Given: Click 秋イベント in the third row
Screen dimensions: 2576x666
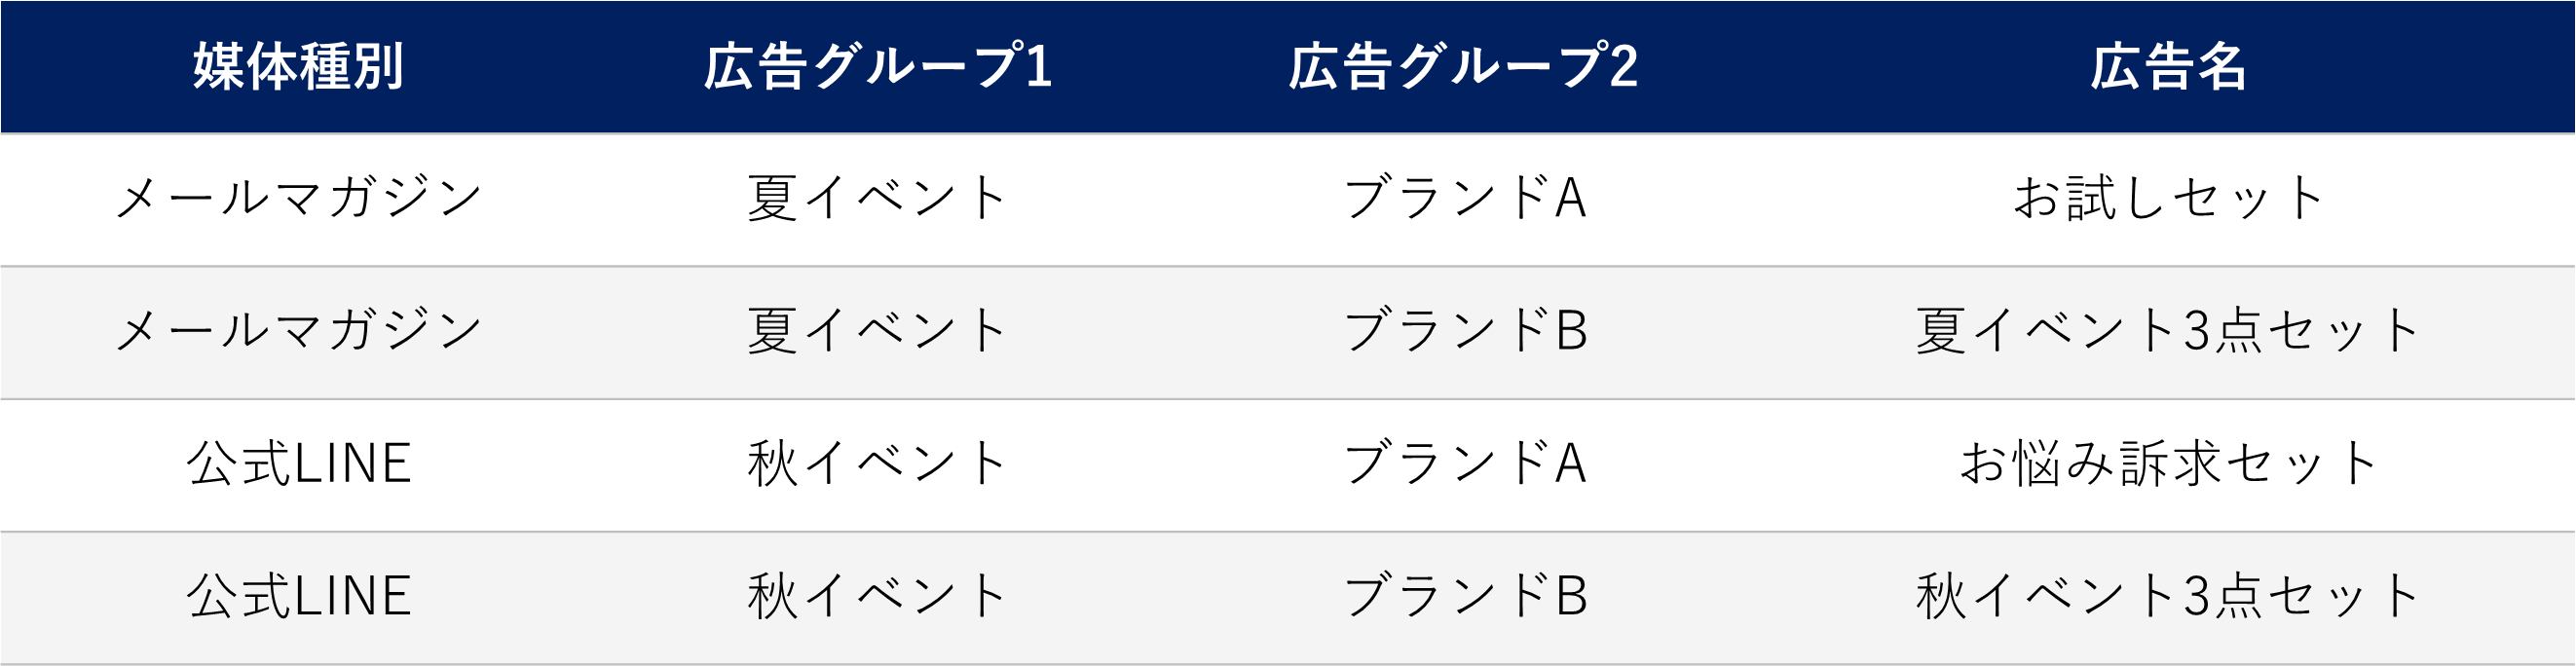Looking at the screenshot, I should click(877, 463).
